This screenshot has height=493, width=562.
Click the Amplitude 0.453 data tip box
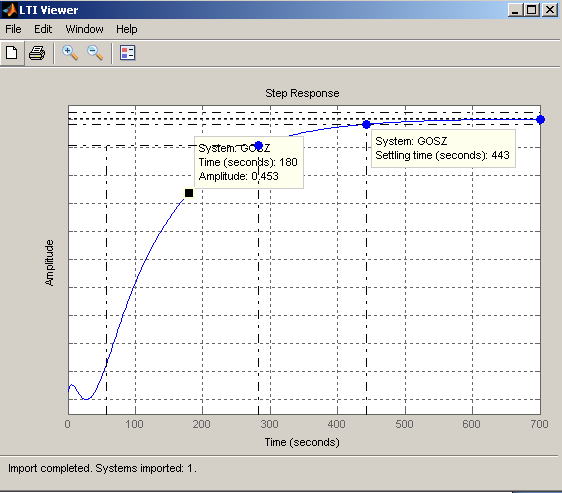pos(249,162)
